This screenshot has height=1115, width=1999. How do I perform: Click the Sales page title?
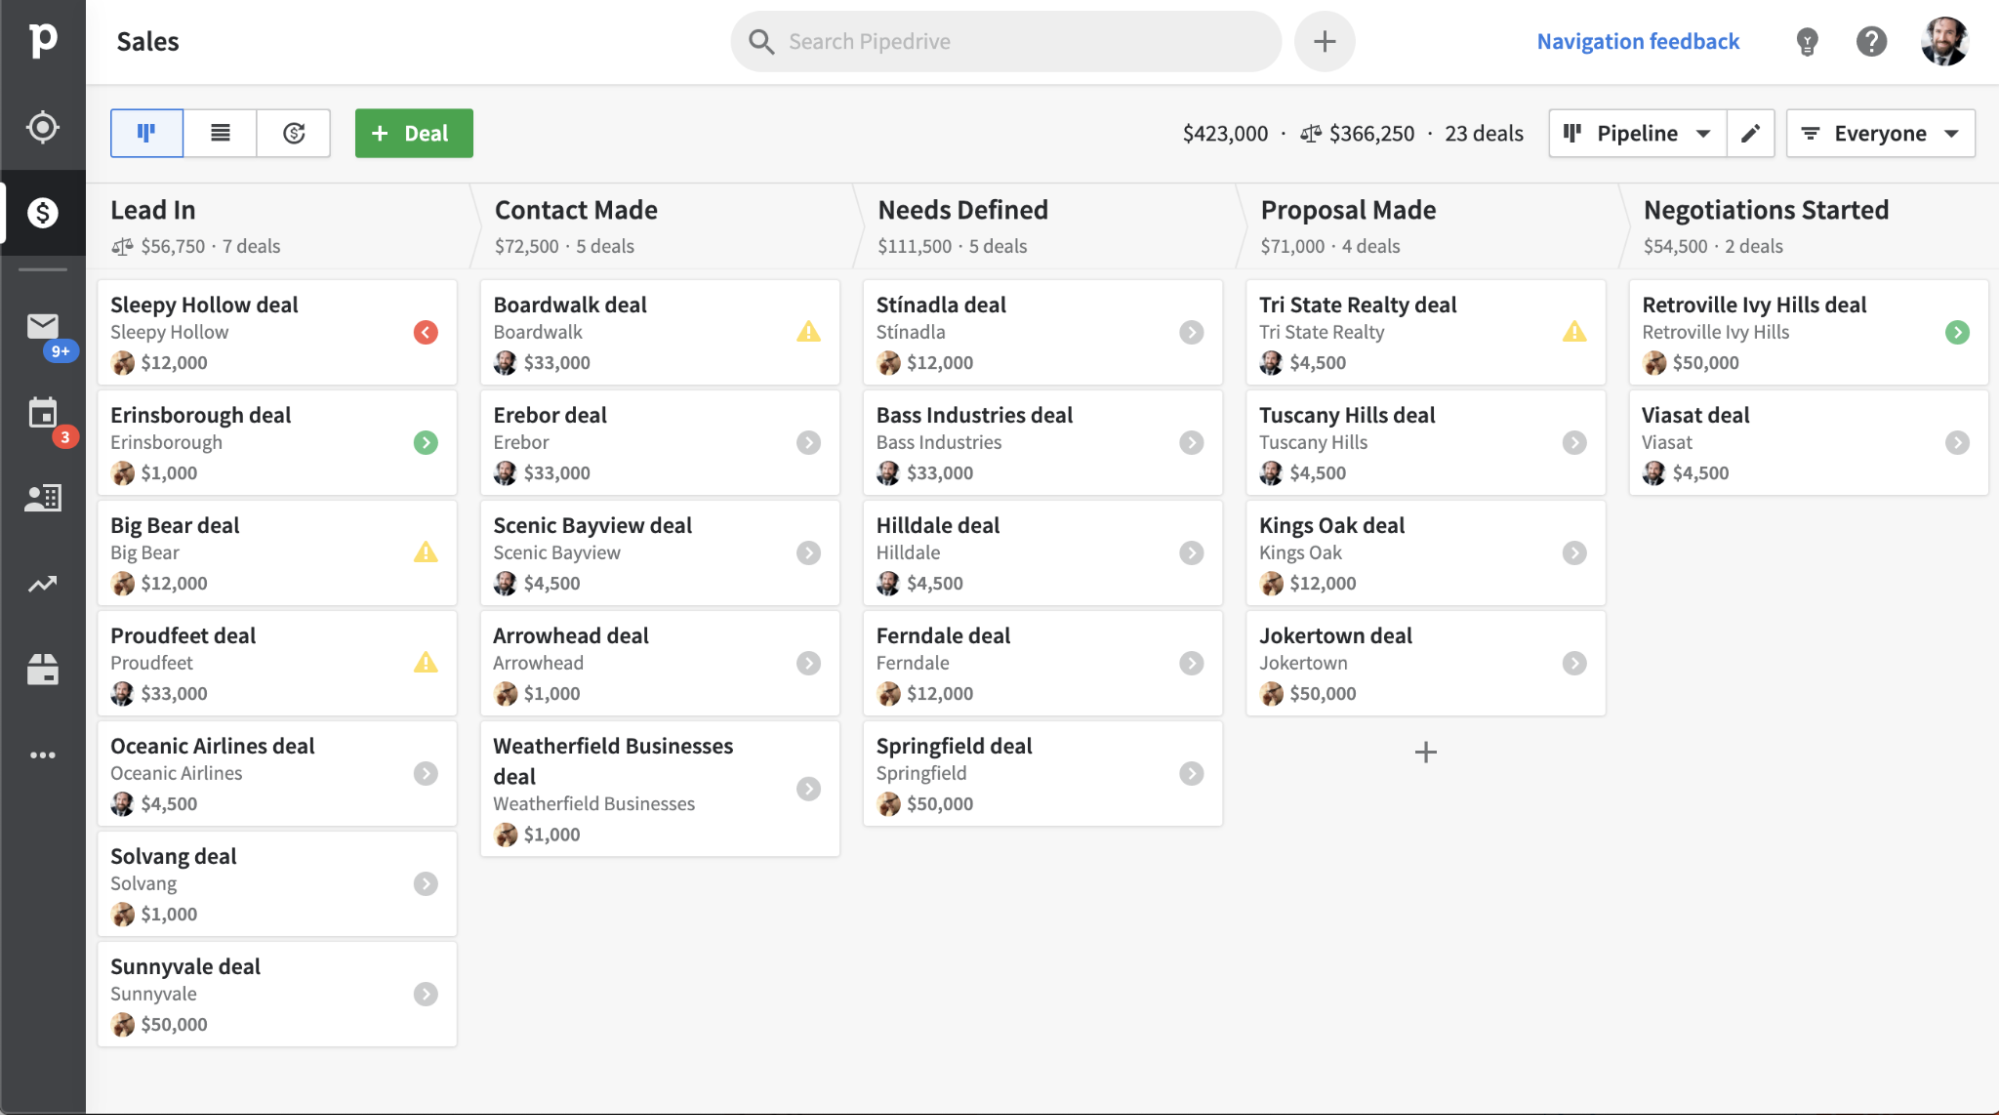[148, 41]
